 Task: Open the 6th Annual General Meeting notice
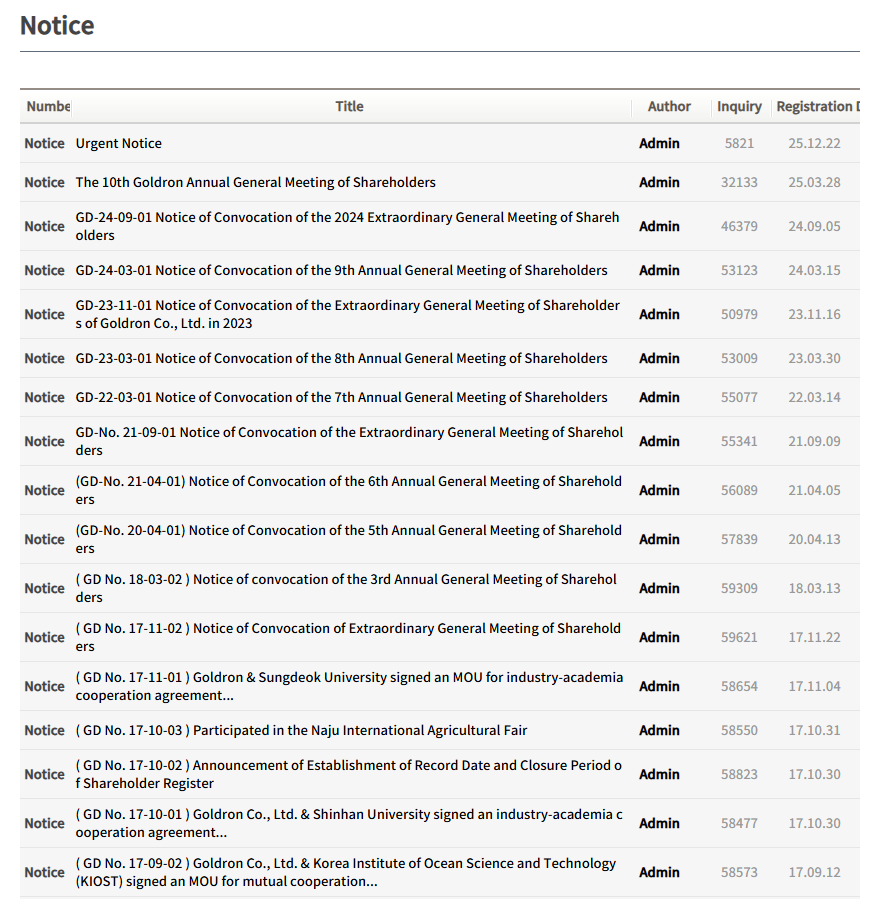348,490
